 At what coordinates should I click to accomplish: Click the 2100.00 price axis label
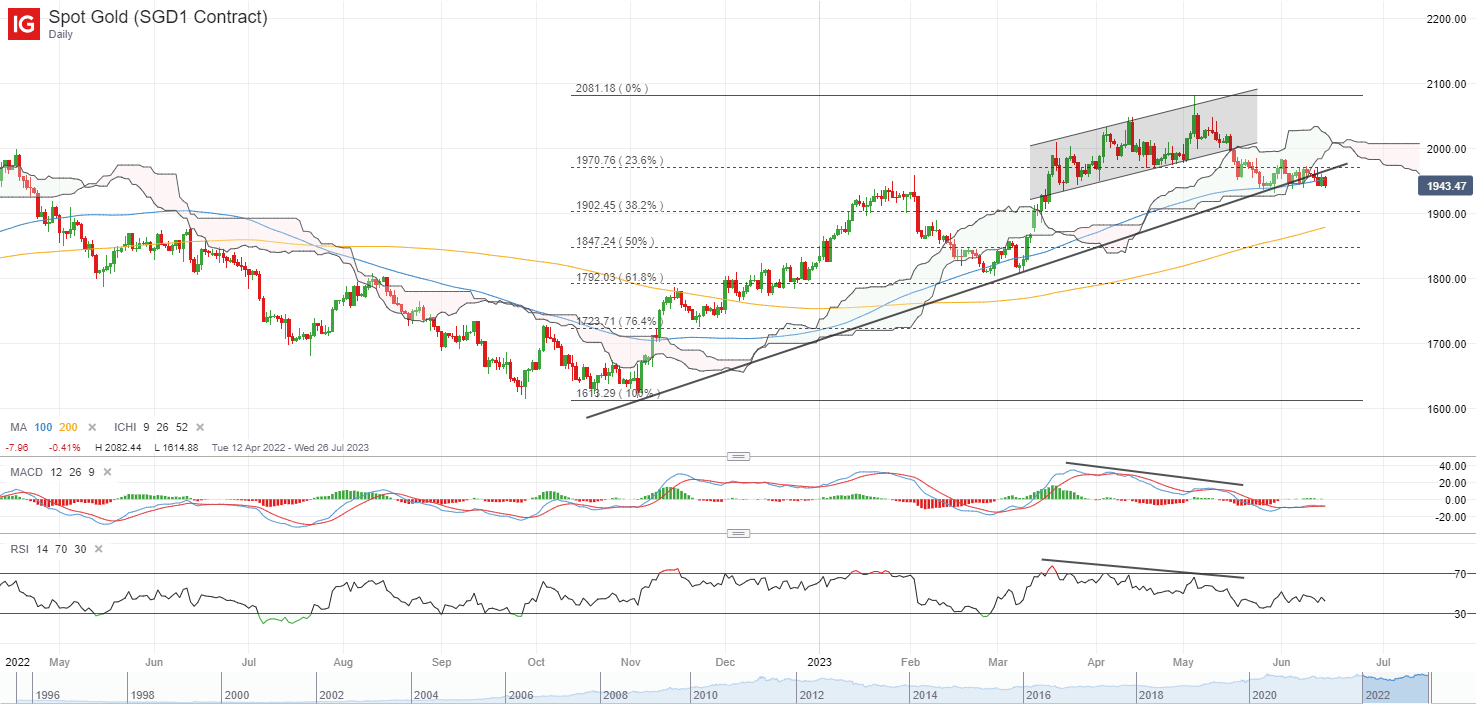[x=1444, y=84]
